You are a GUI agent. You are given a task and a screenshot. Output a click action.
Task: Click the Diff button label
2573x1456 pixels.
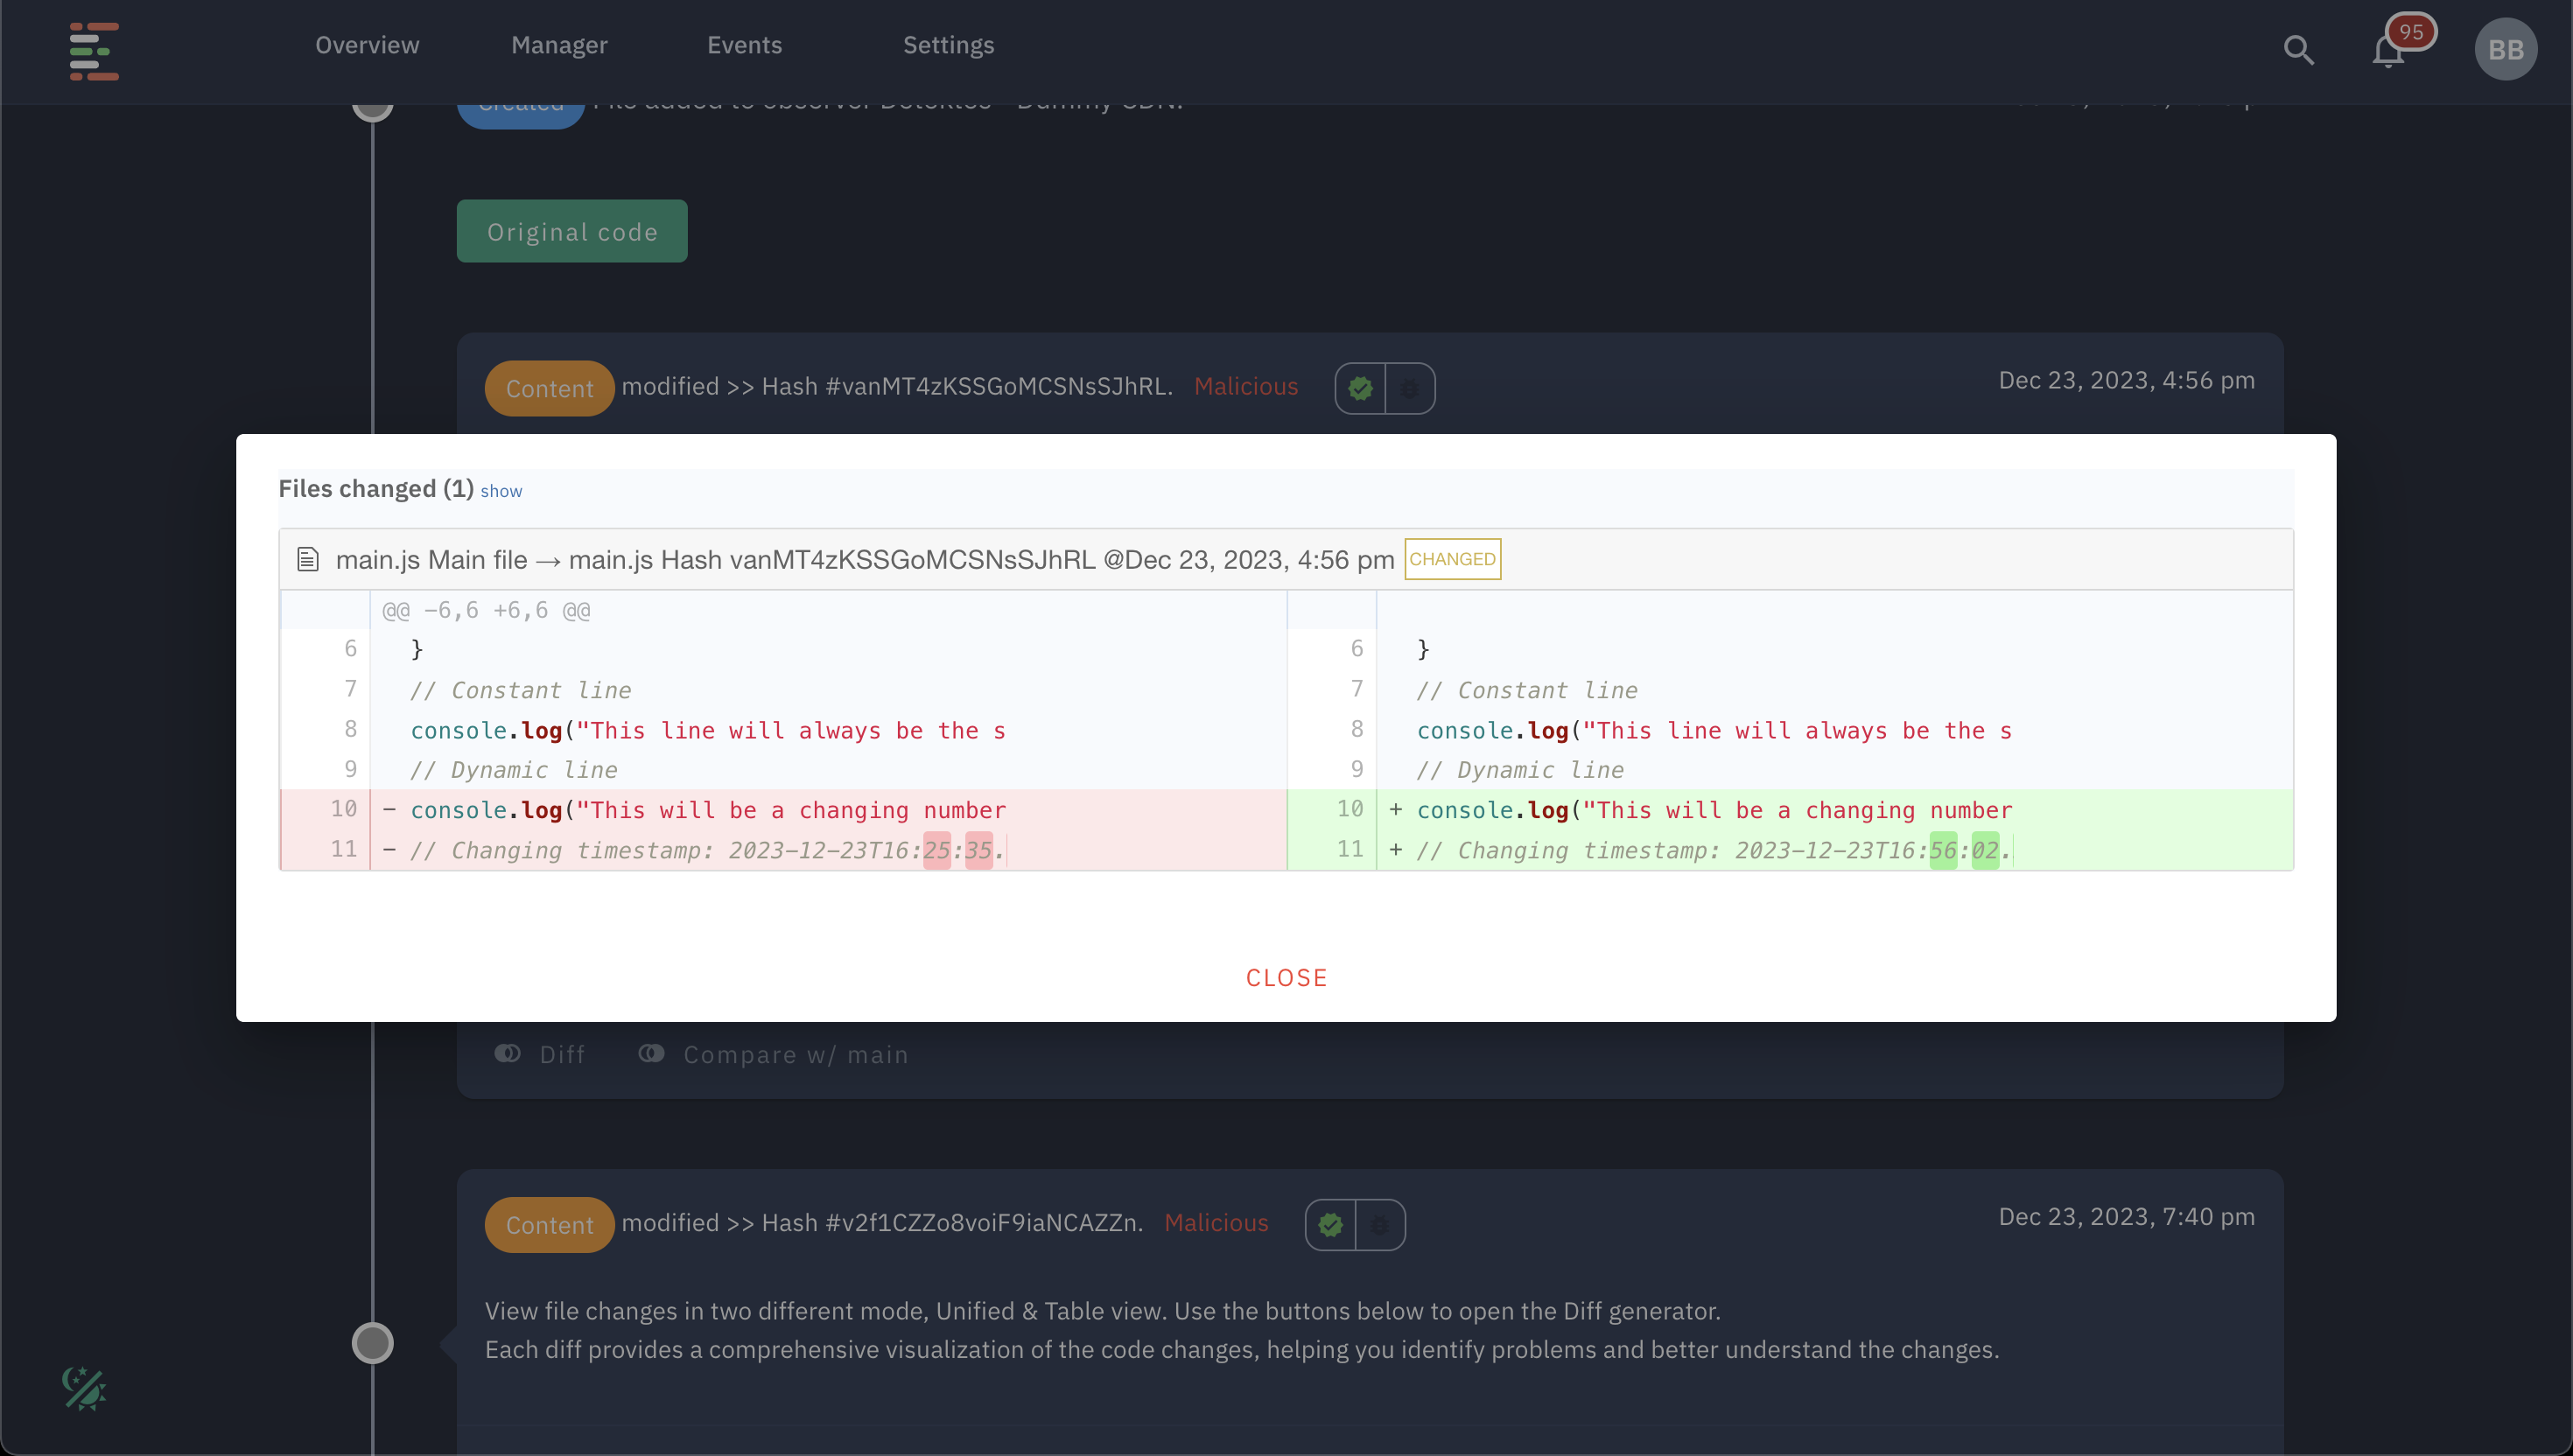click(x=562, y=1054)
